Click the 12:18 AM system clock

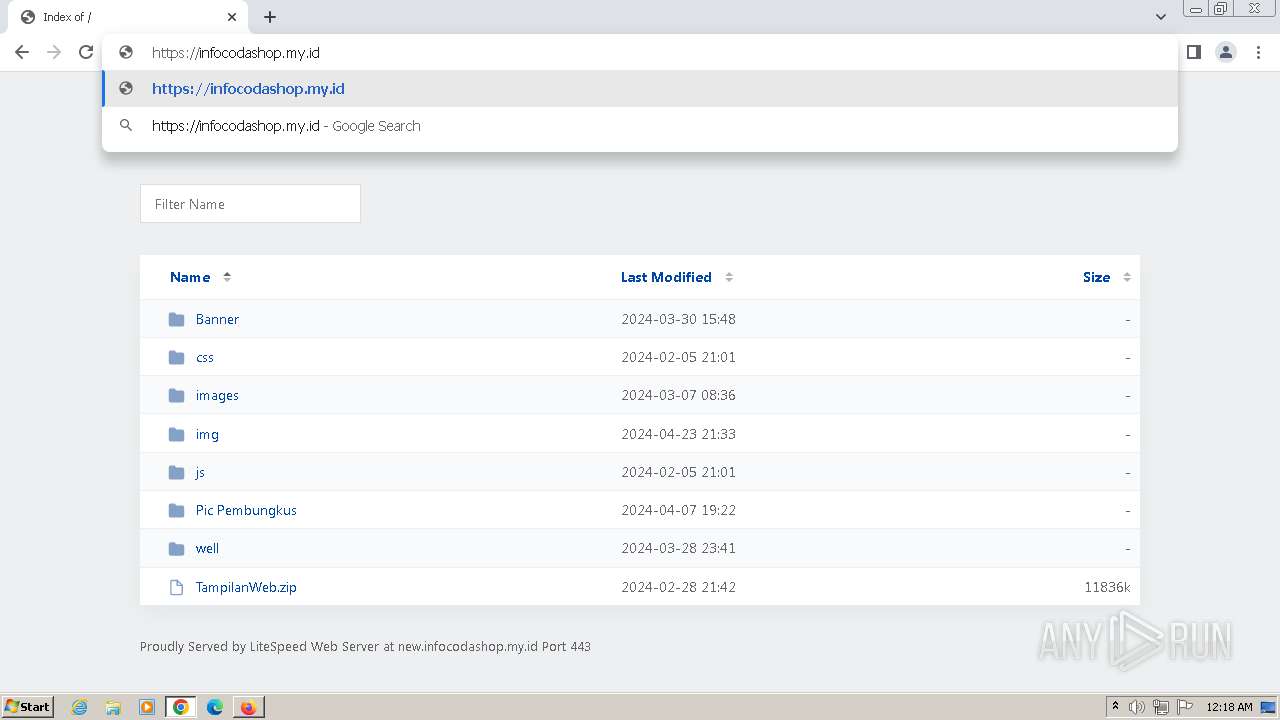pyautogui.click(x=1229, y=707)
